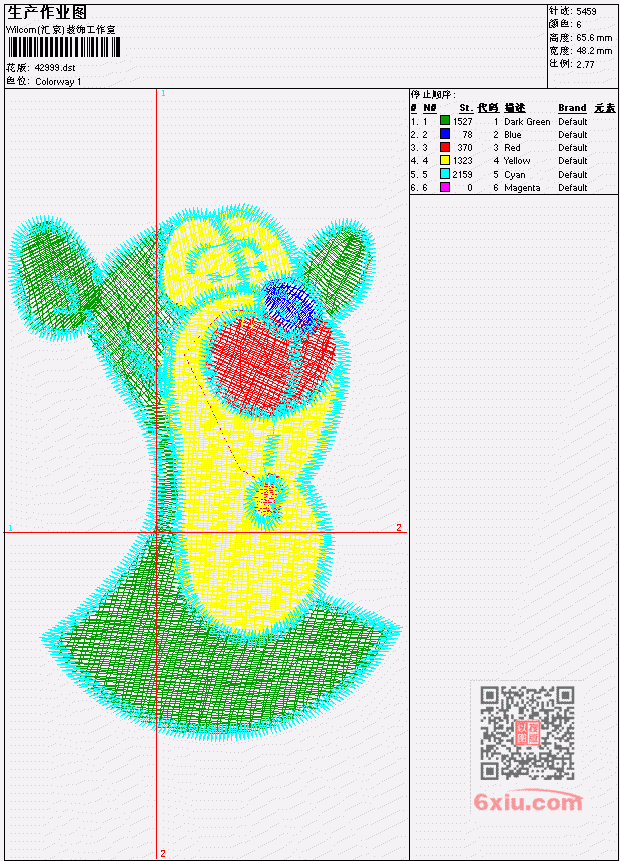Click the 'Blue' description text
620x861 pixels.
click(512, 135)
